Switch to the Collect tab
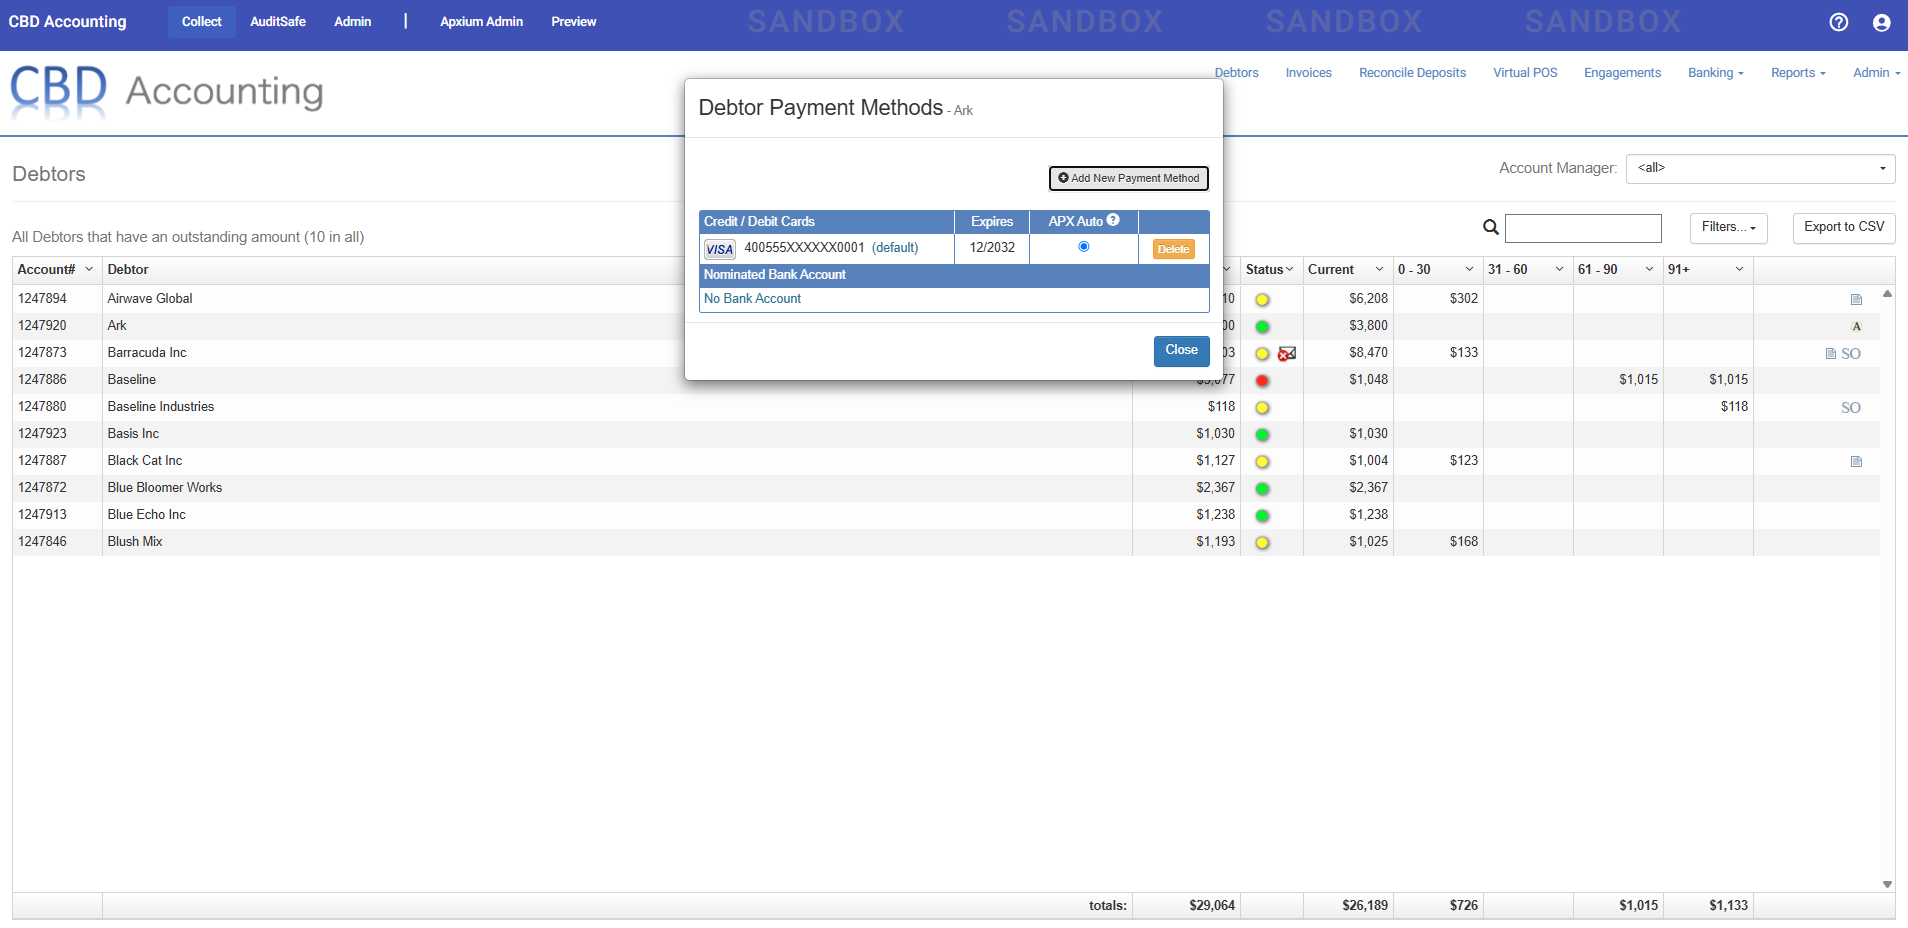 [201, 22]
